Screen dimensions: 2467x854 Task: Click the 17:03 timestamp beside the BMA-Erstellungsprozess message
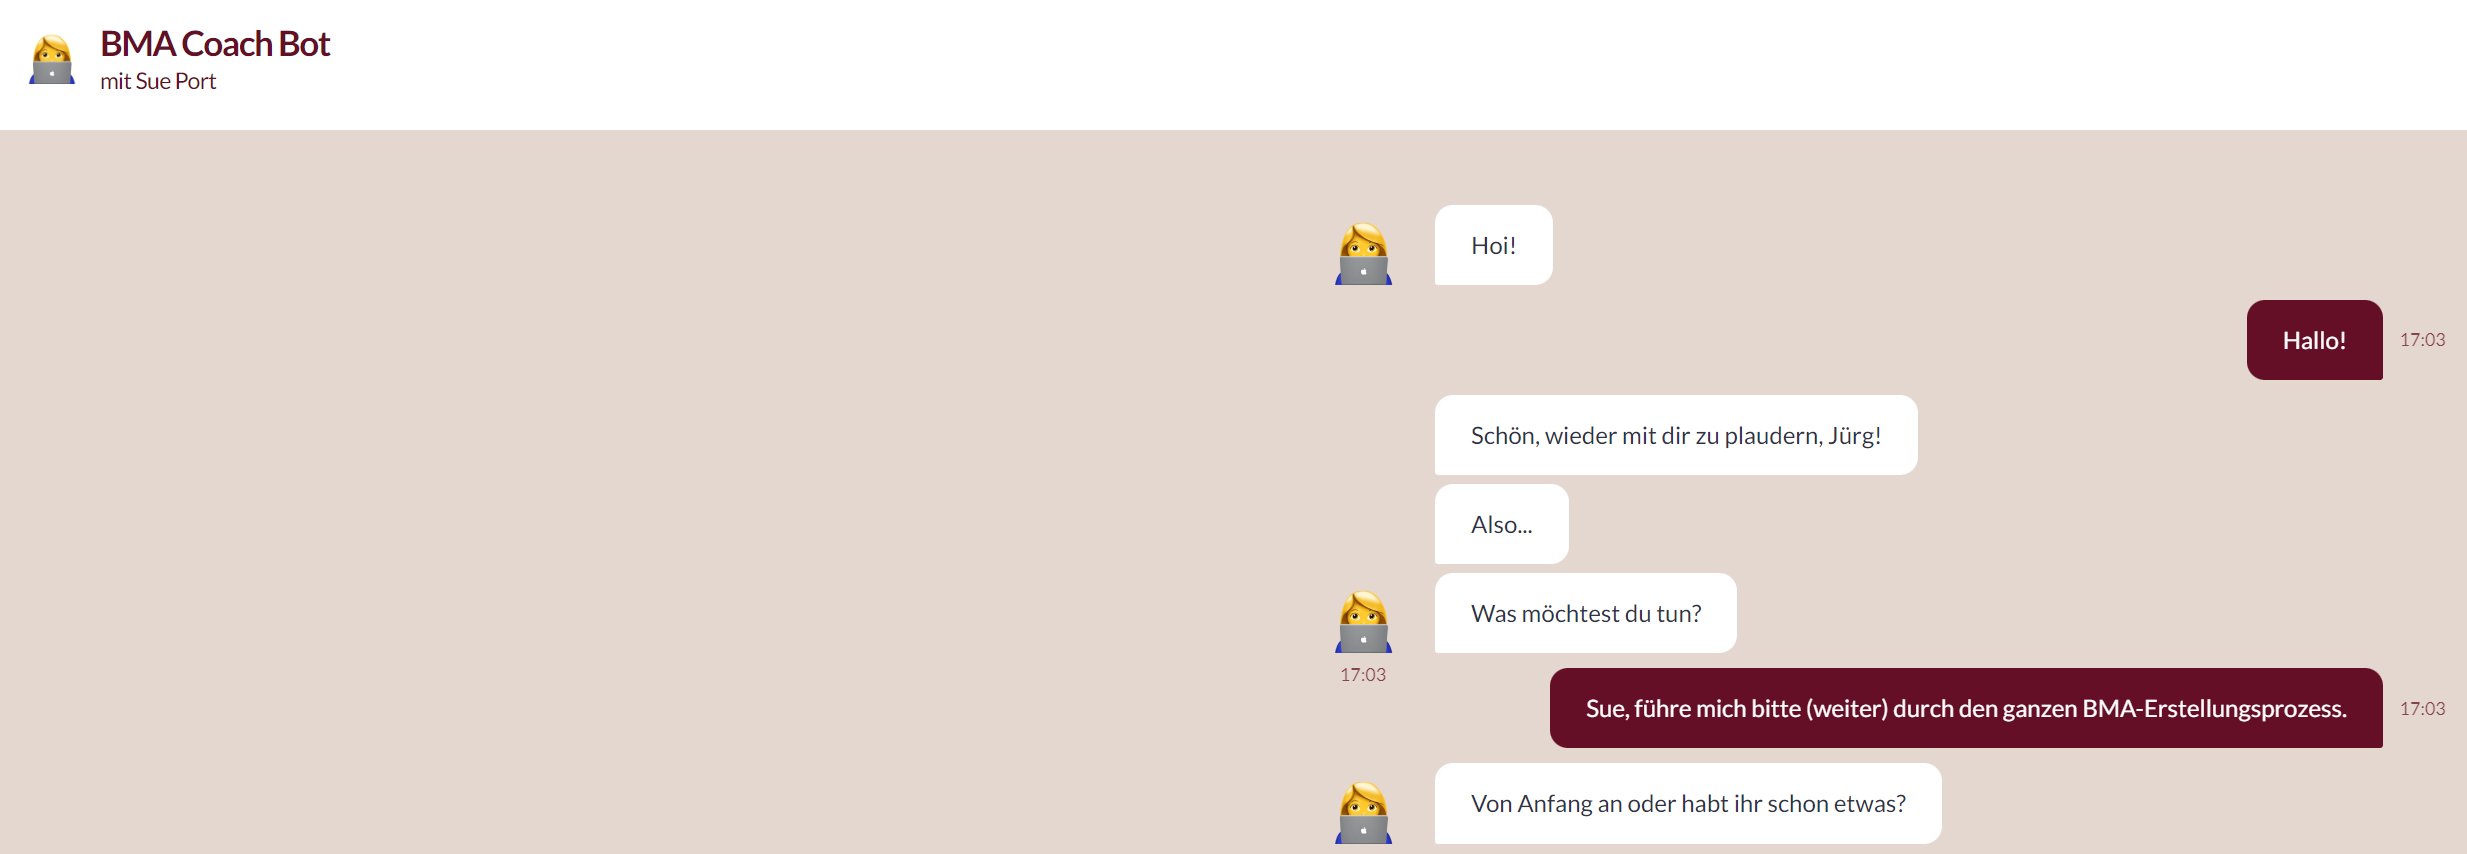click(2422, 709)
